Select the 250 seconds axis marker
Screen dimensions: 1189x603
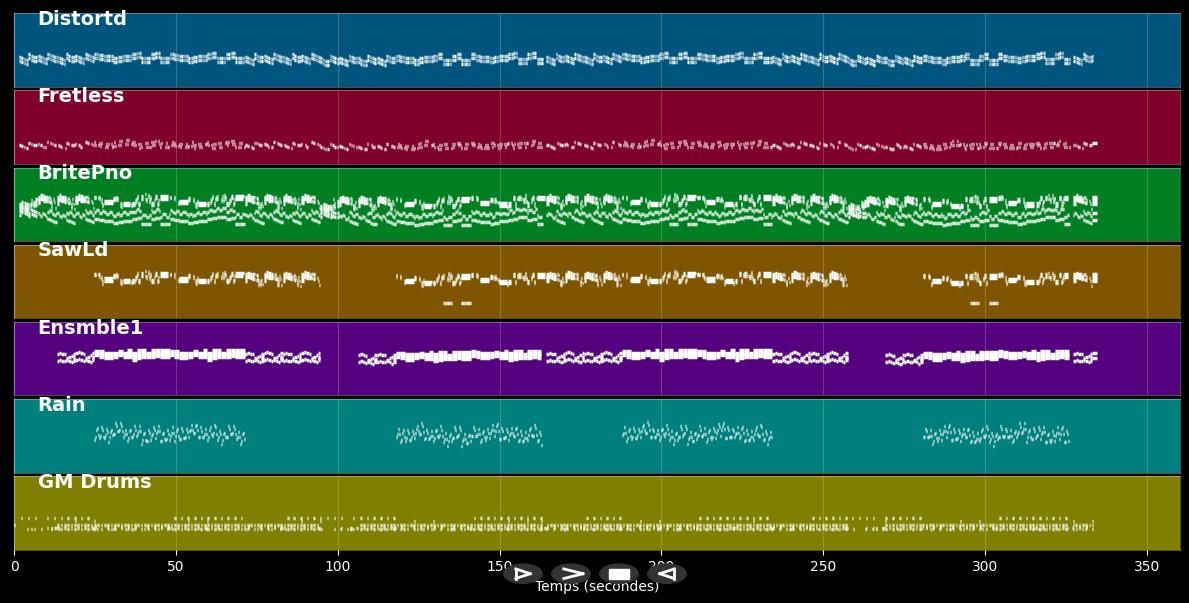tap(823, 567)
